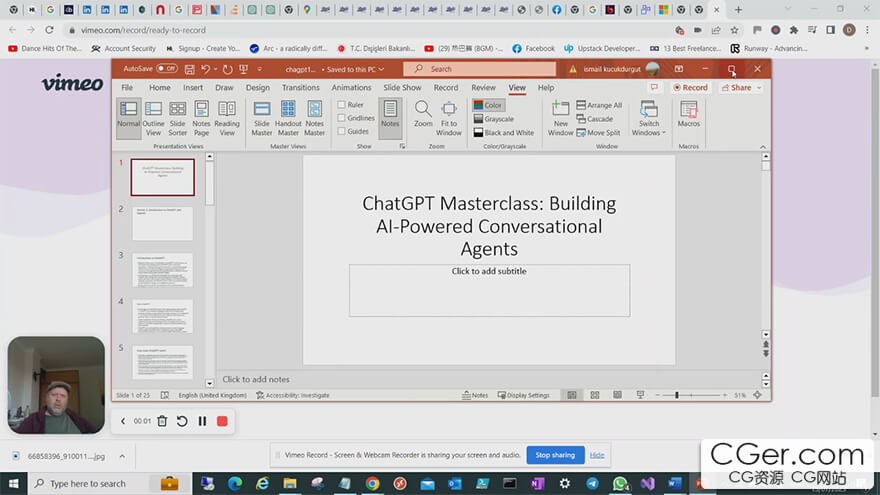
Task: Click Fit to Window
Action: click(448, 118)
